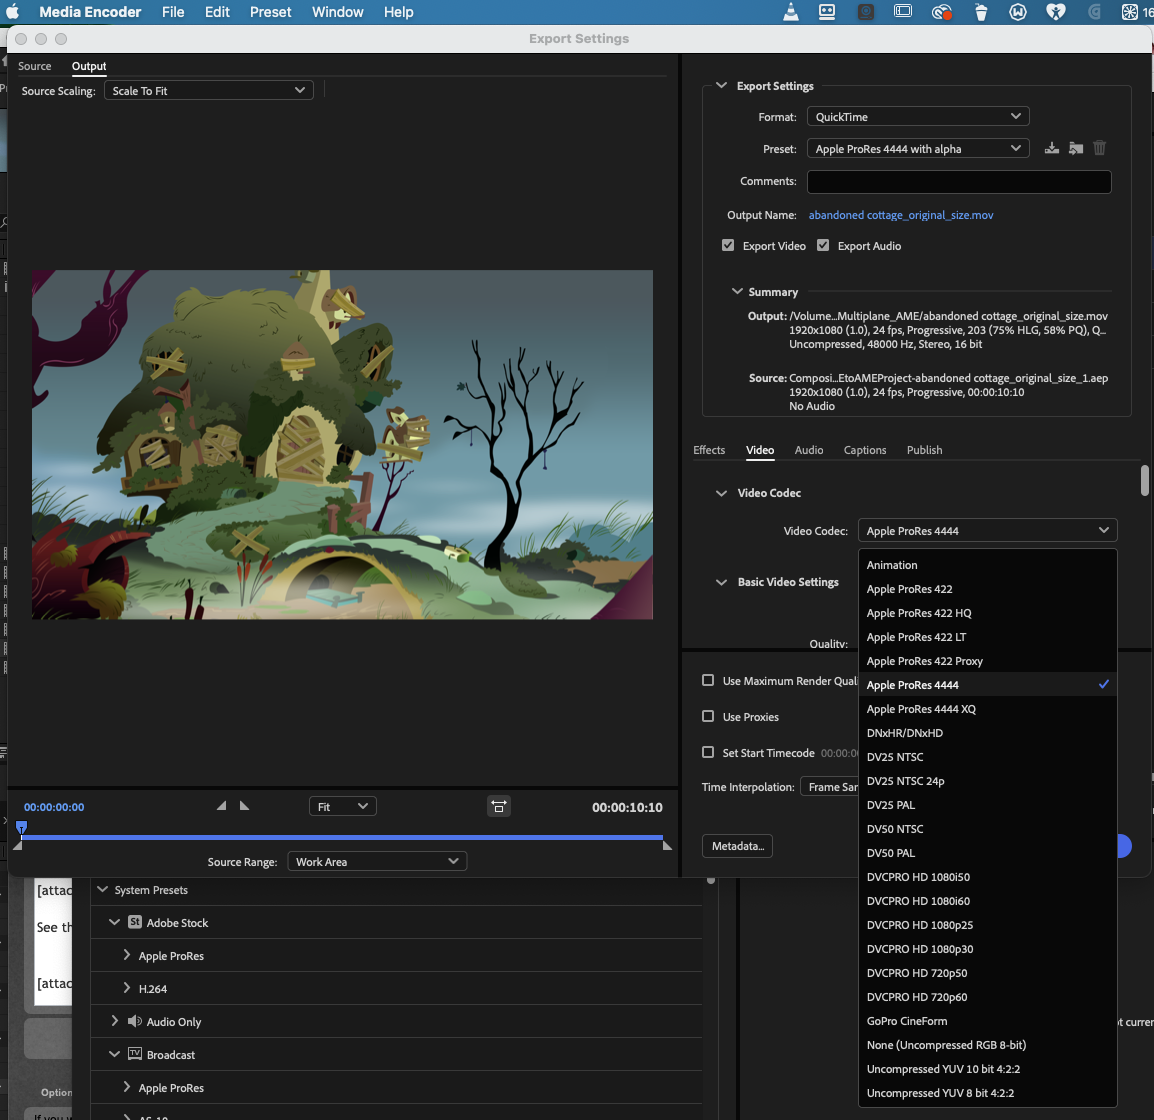The image size is (1154, 1120).
Task: Expand Apple ProRes under Adobe Stock
Action: 127,954
